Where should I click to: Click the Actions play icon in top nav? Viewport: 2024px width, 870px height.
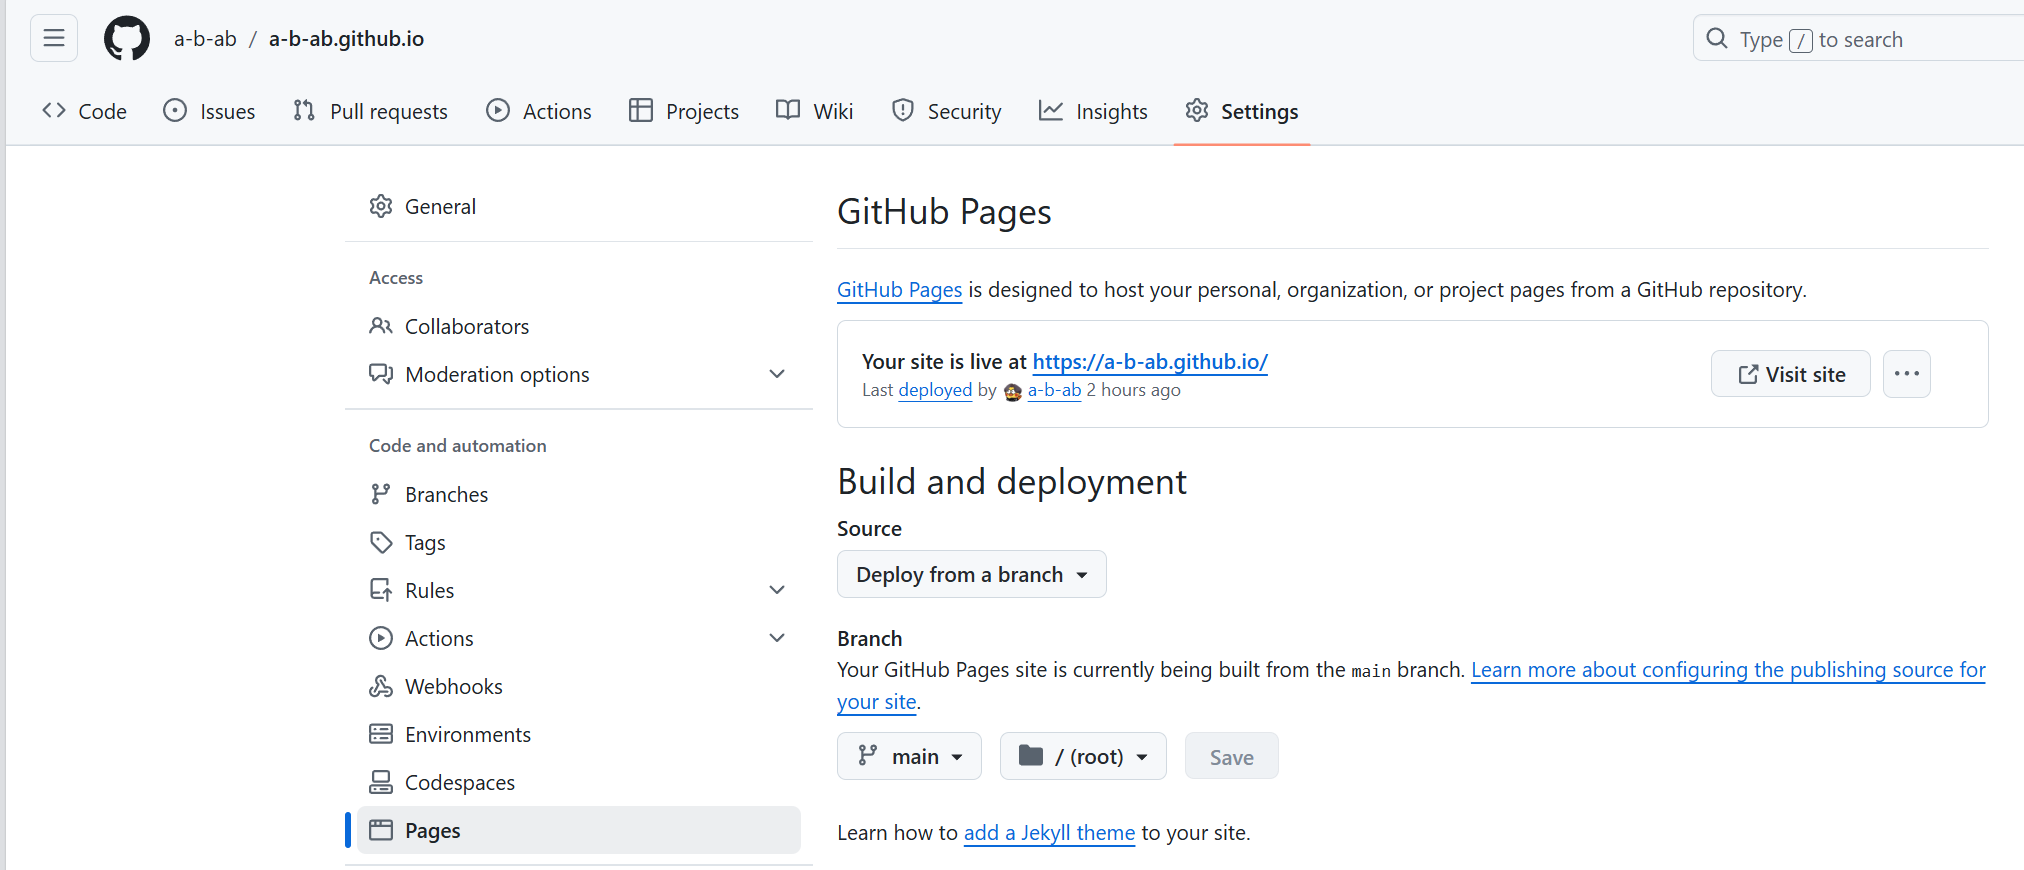[498, 111]
